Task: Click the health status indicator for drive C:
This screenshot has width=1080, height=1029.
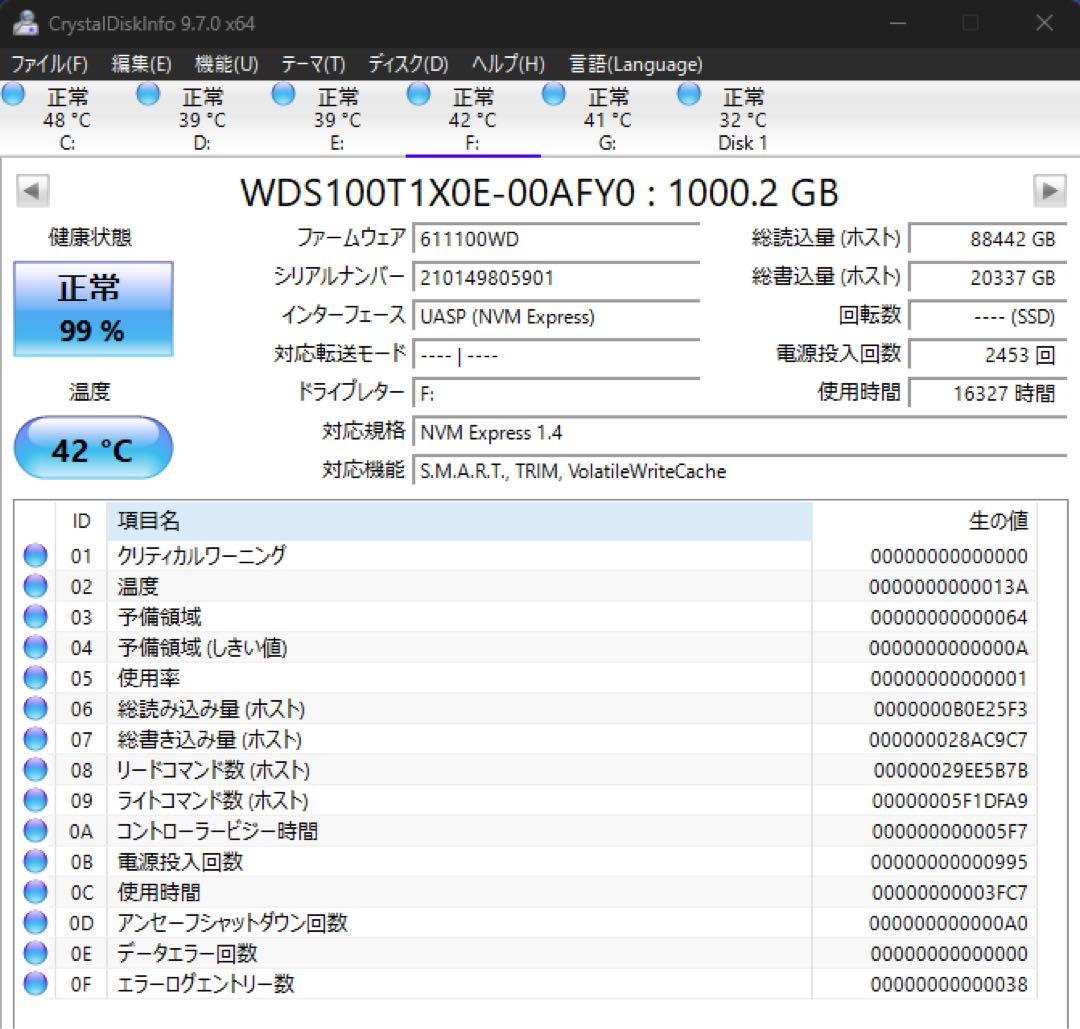Action: tap(14, 94)
